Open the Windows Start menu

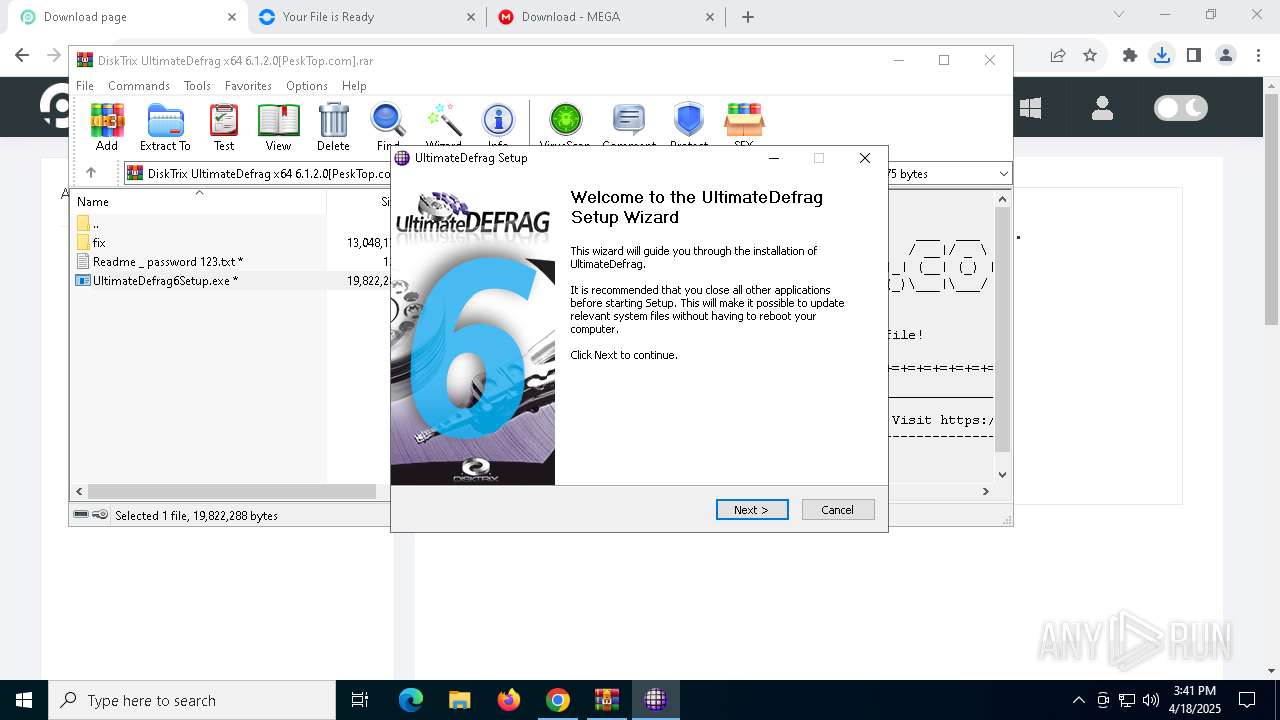[x=23, y=700]
